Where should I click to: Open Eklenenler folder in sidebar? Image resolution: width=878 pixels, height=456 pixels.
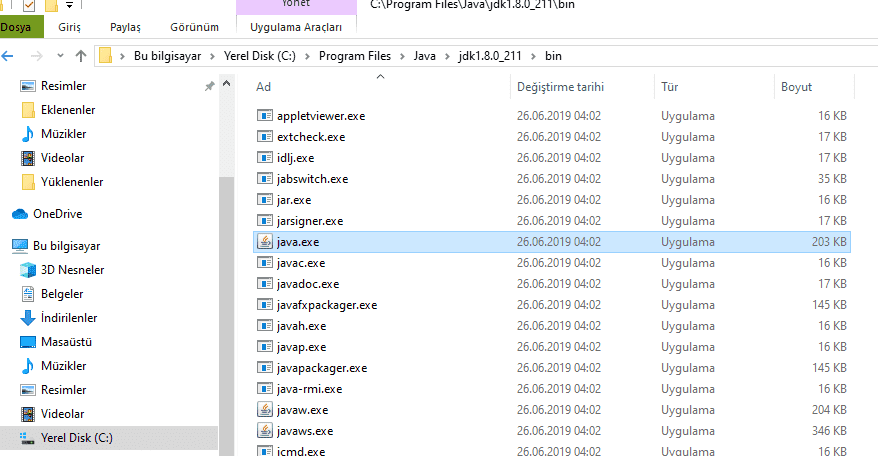(68, 110)
